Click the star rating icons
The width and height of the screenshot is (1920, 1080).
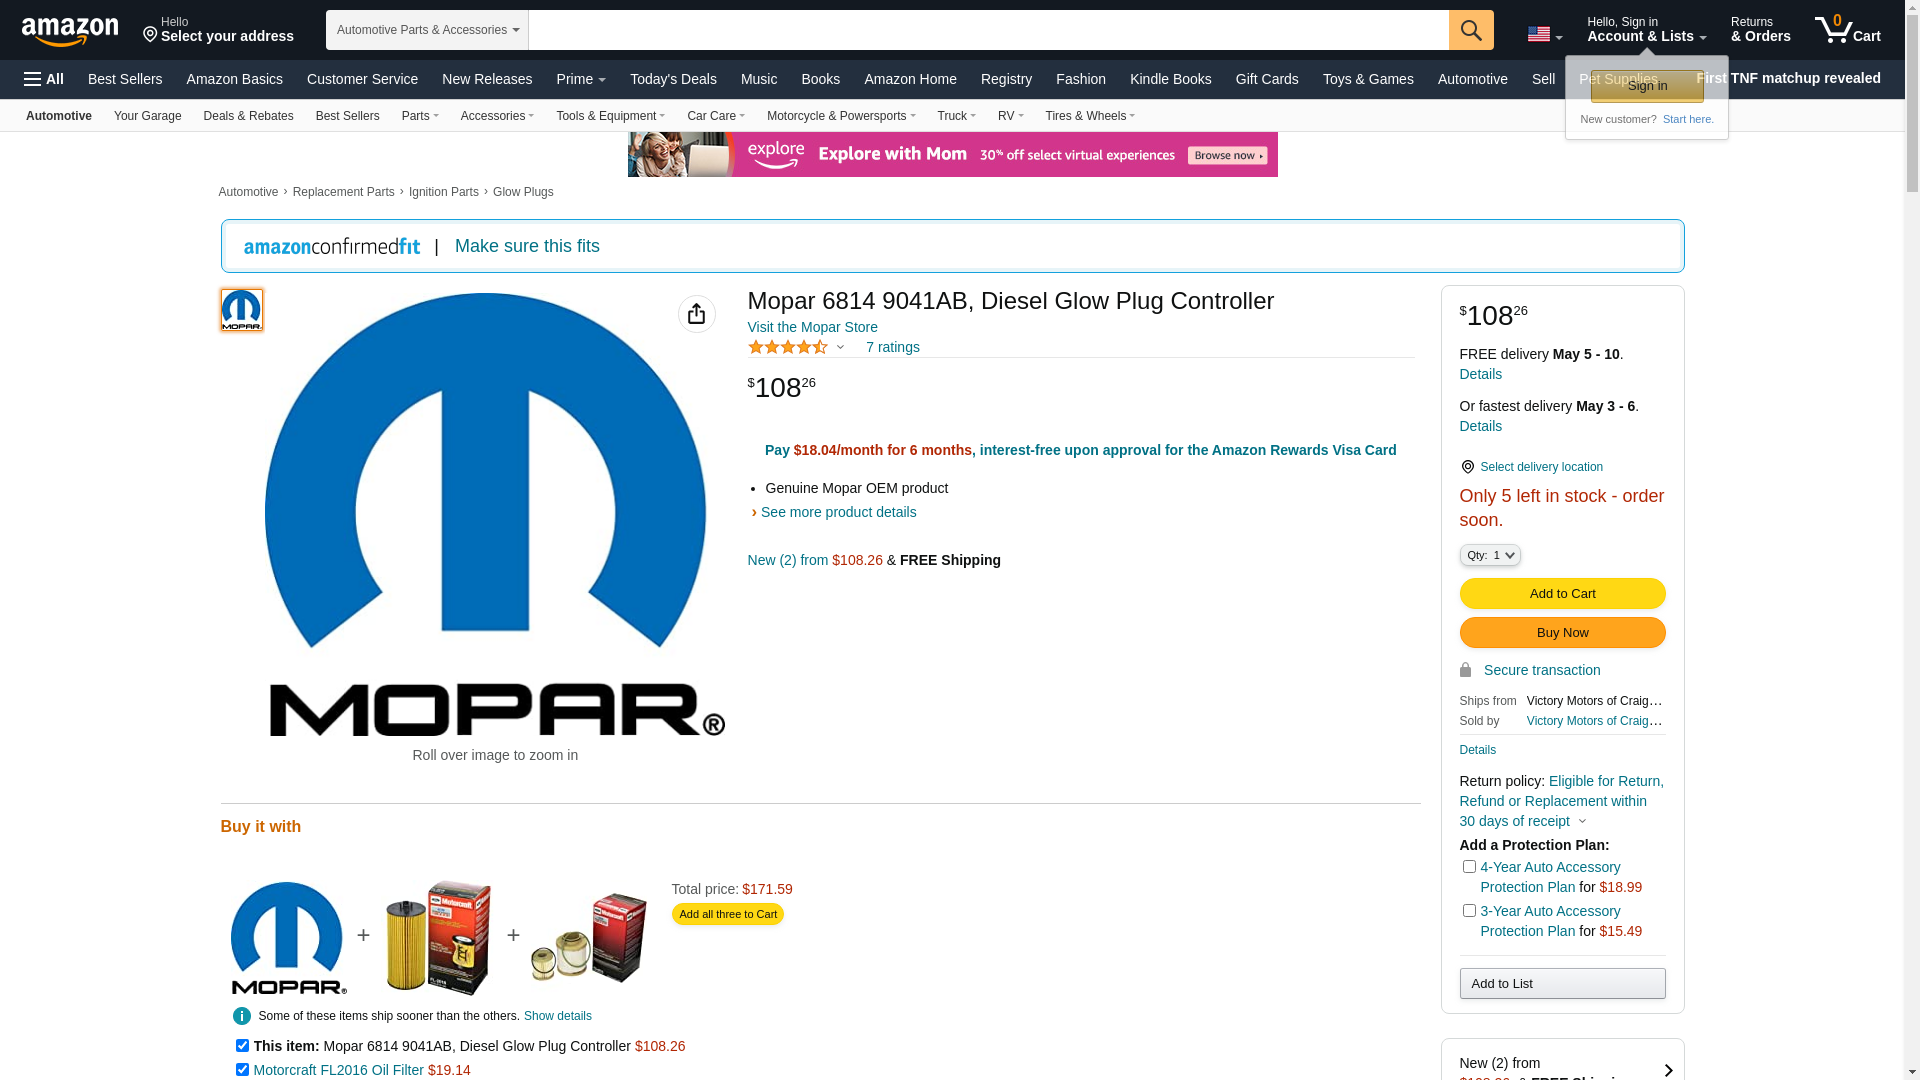click(788, 347)
